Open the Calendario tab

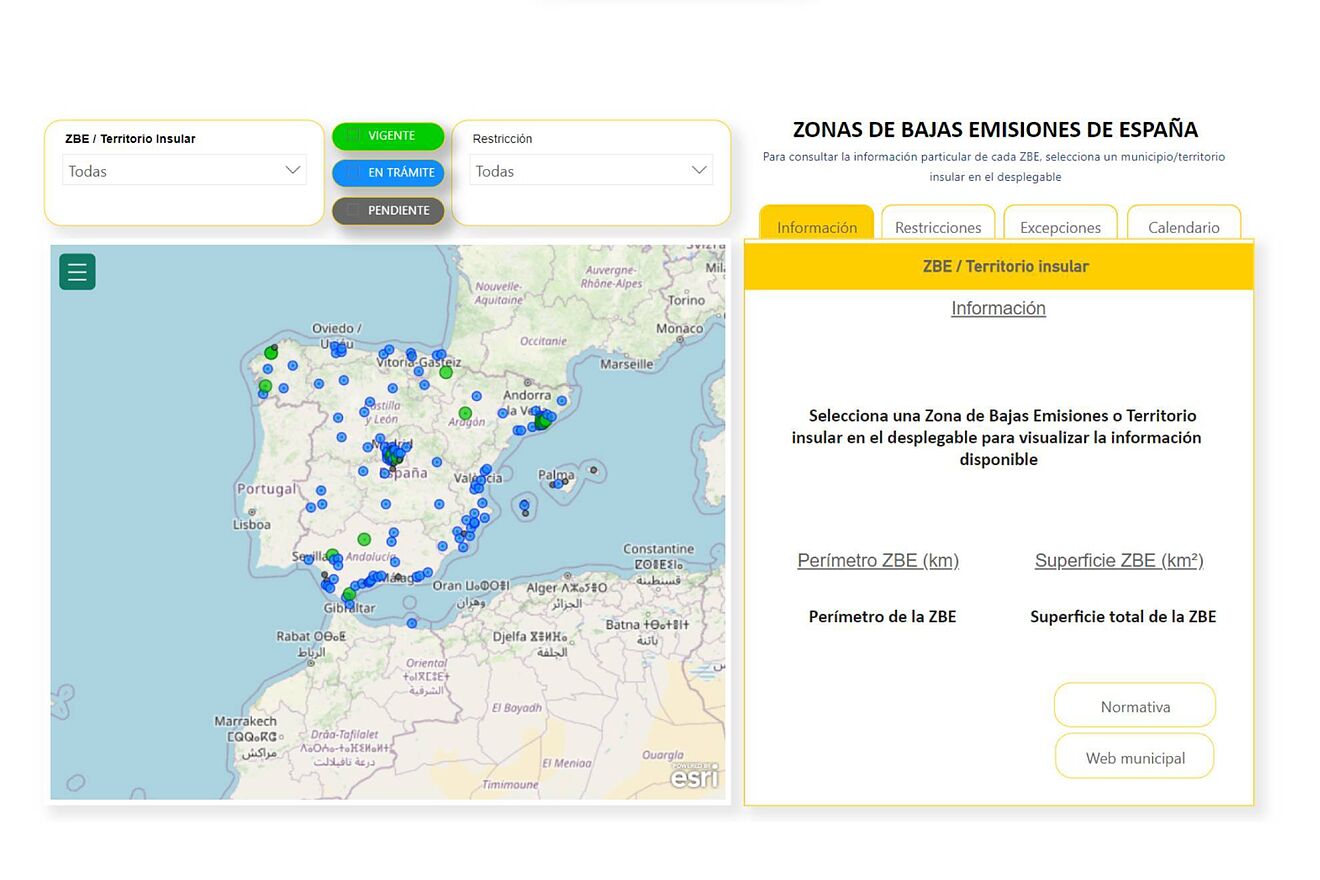(x=1184, y=227)
